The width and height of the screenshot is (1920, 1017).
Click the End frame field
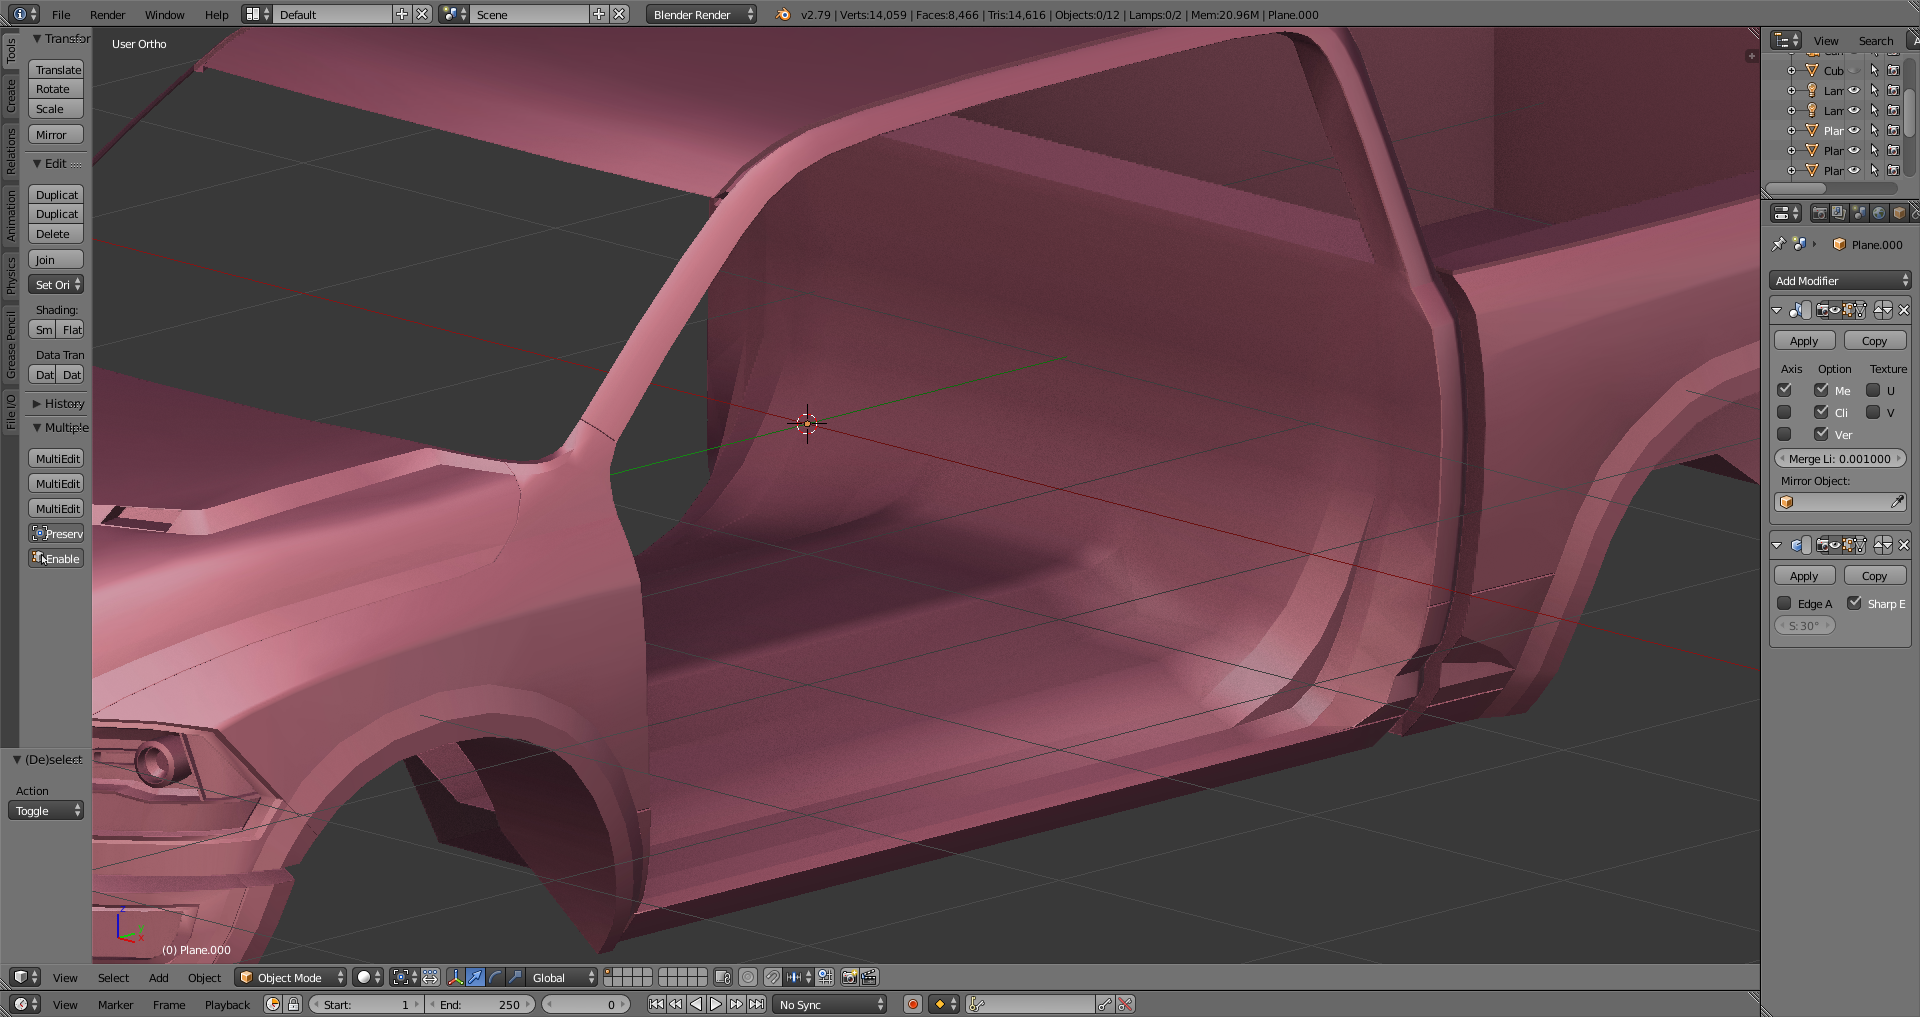[x=481, y=1004]
